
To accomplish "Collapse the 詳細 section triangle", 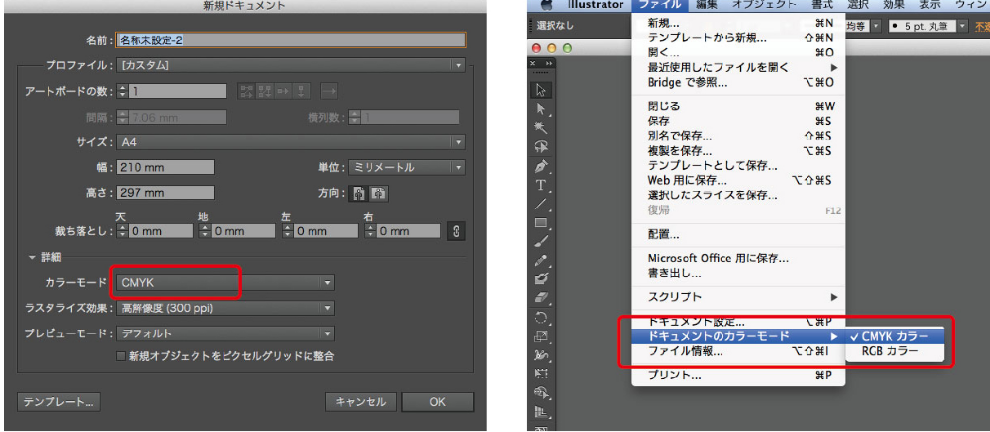I will point(32,257).
